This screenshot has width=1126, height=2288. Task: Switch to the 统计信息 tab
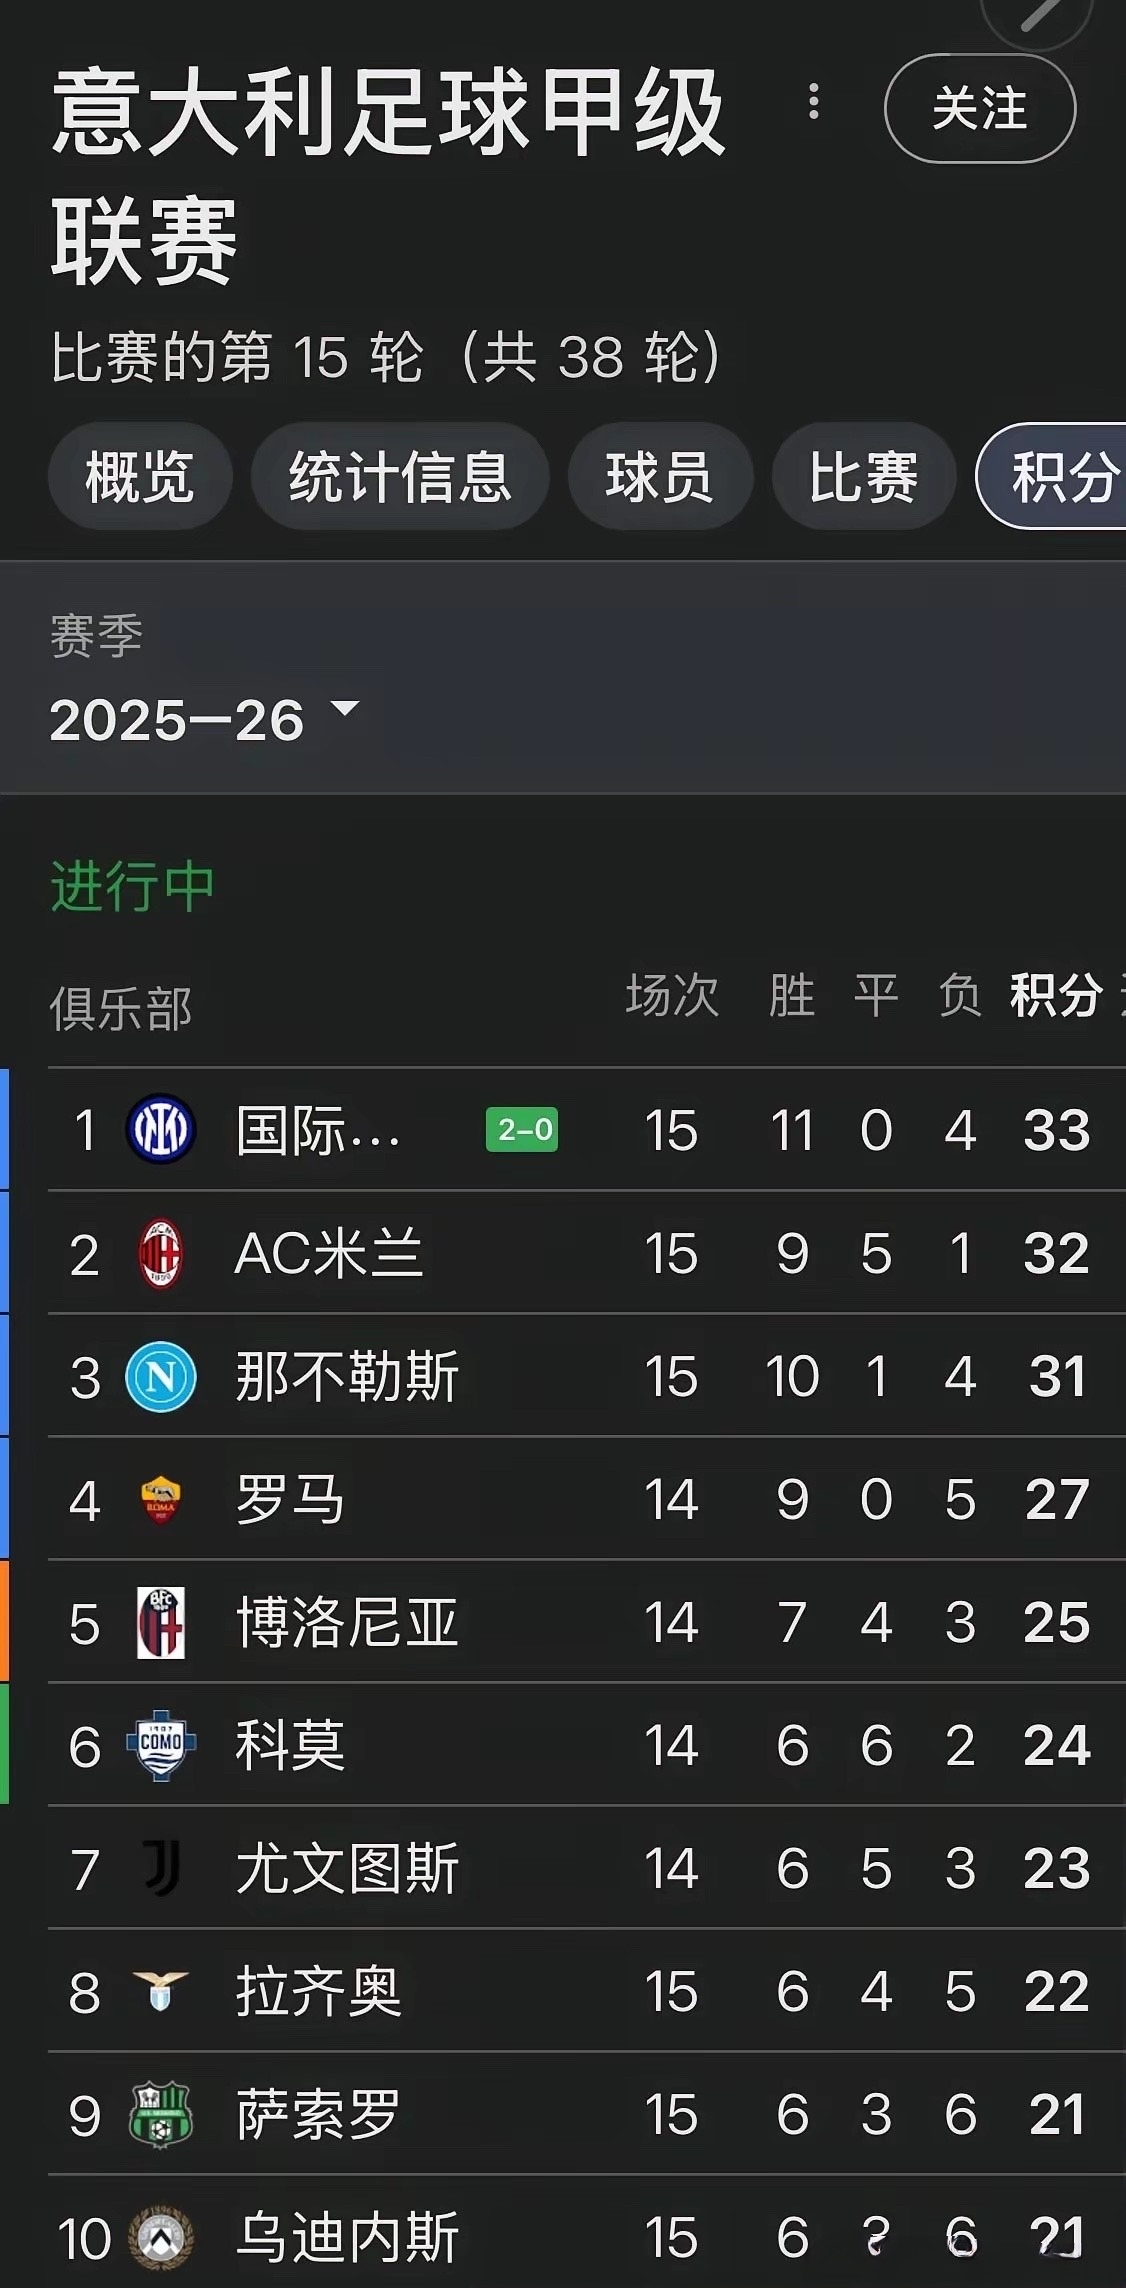[400, 476]
